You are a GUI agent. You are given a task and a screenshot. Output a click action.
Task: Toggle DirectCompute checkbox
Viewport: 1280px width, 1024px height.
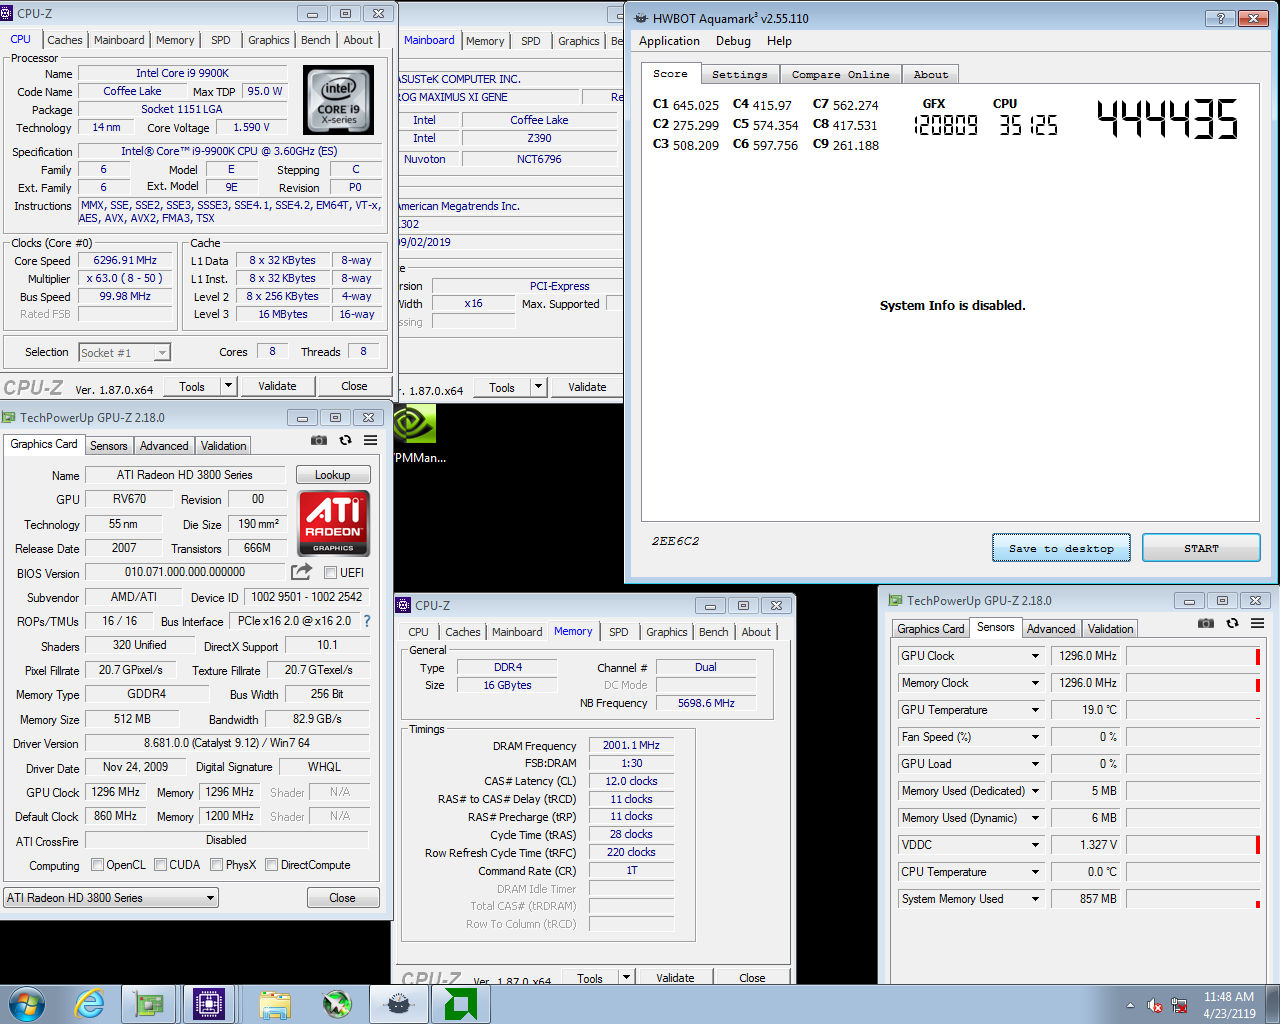(271, 865)
